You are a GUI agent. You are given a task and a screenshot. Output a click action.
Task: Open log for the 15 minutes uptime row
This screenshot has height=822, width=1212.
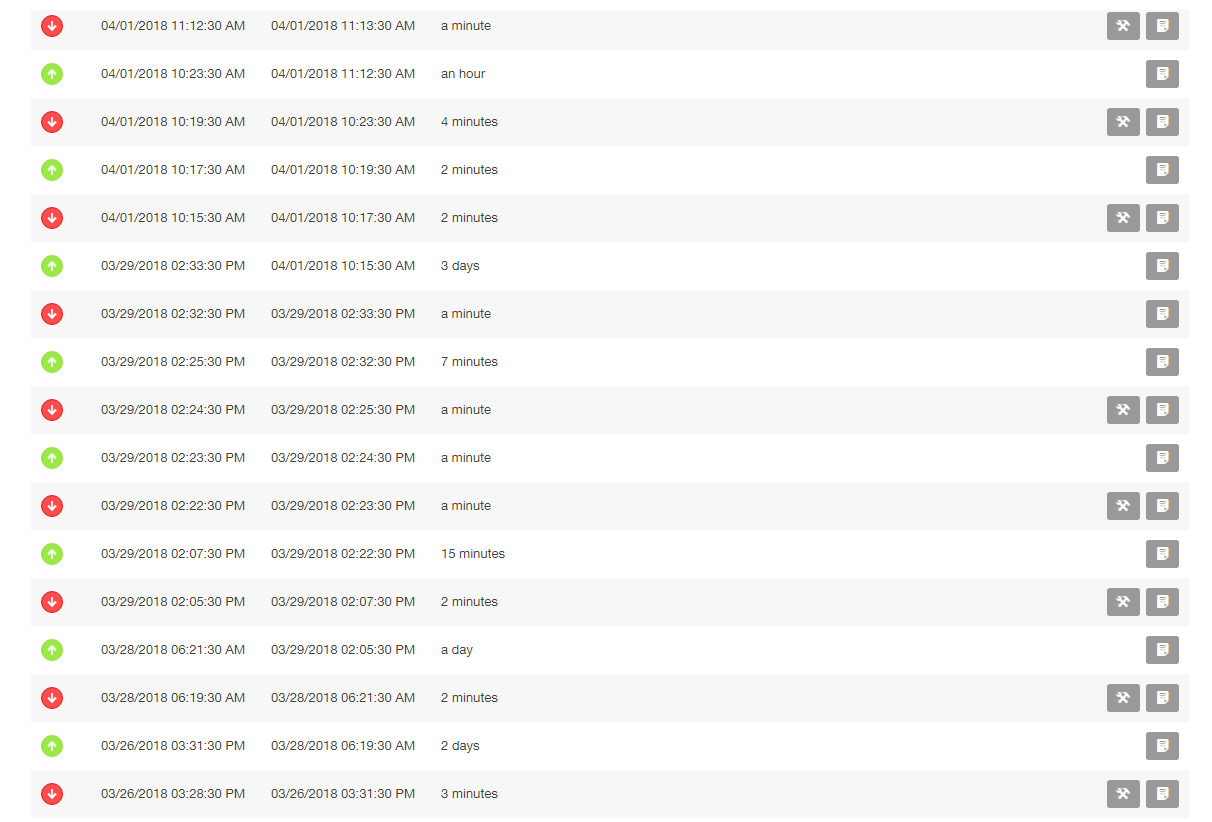click(x=1162, y=554)
